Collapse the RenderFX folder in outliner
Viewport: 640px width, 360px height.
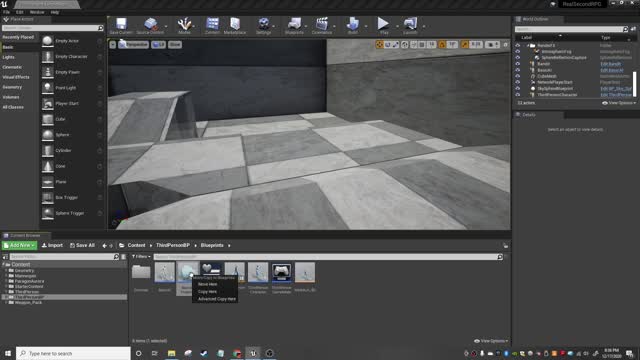[528, 46]
